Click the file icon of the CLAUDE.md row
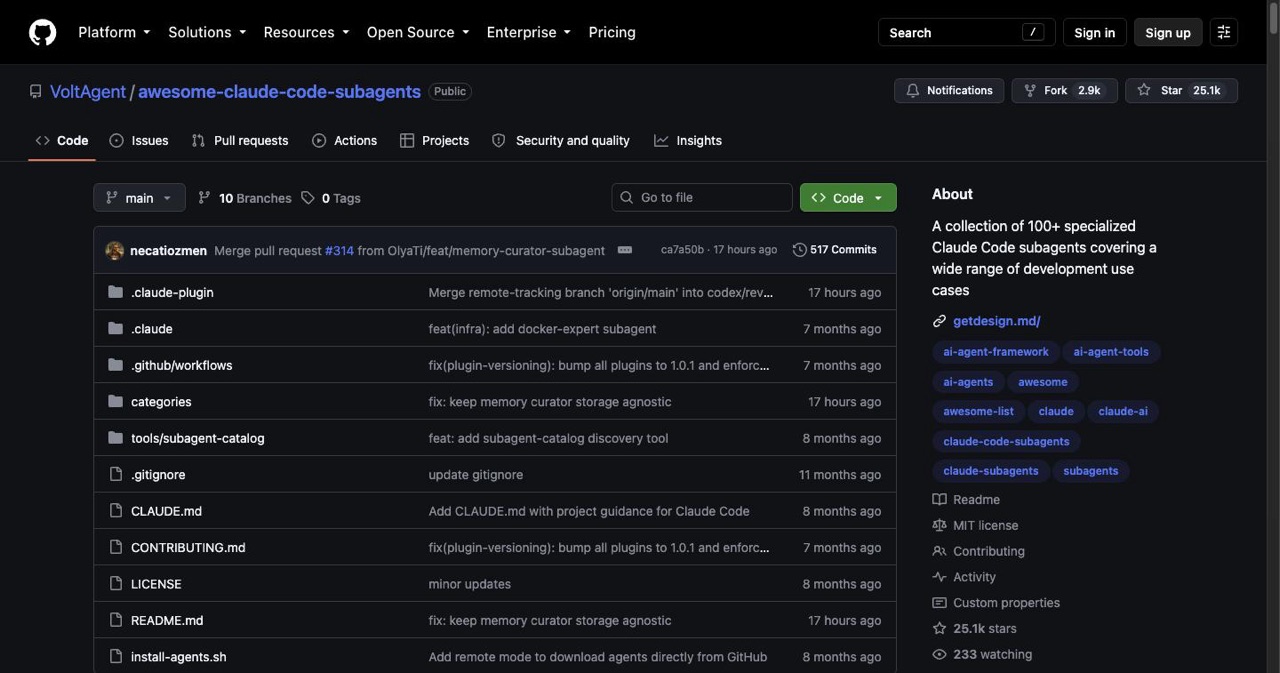 pos(115,511)
